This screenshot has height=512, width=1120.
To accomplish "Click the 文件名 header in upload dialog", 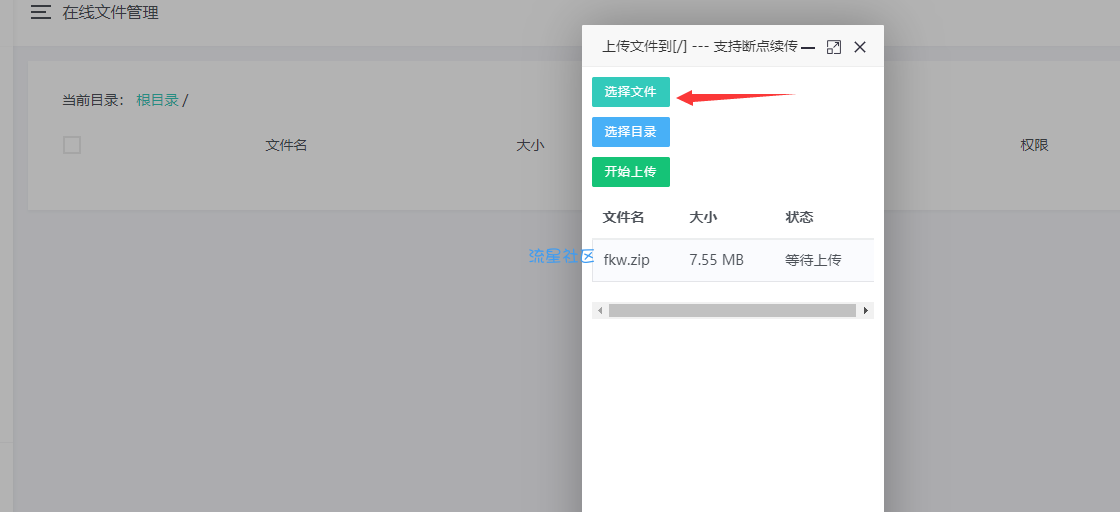I will [x=624, y=217].
